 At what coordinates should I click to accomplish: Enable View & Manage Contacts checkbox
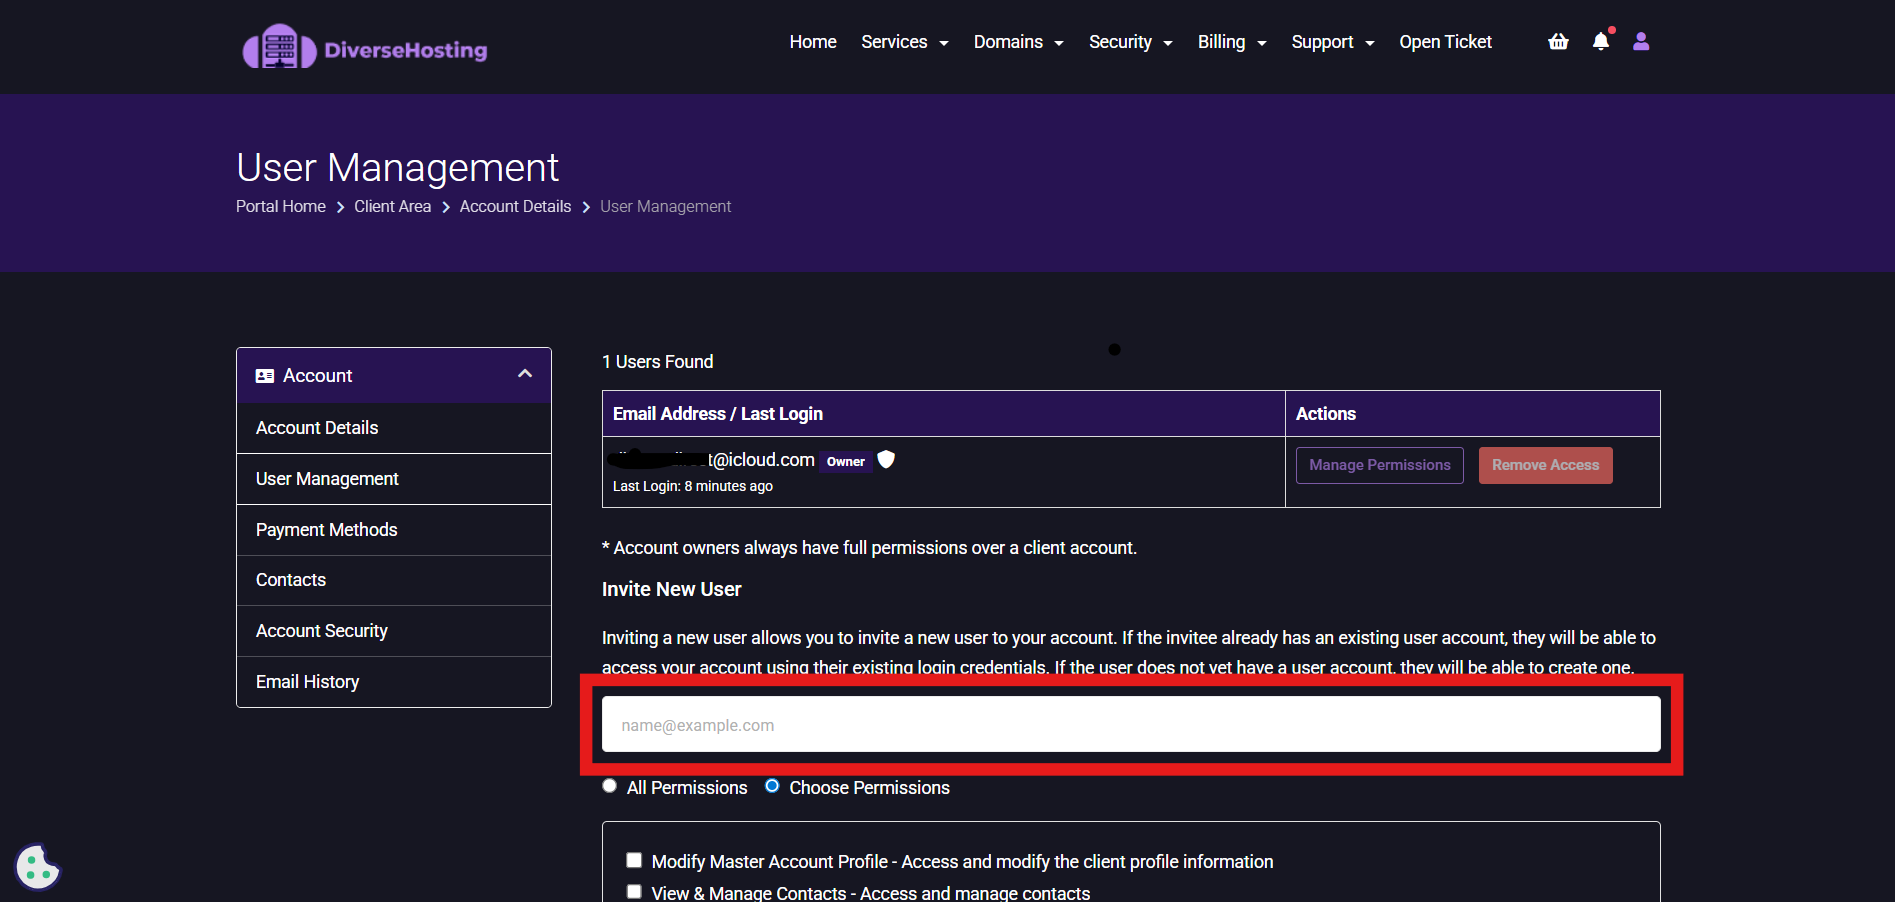[x=634, y=891]
